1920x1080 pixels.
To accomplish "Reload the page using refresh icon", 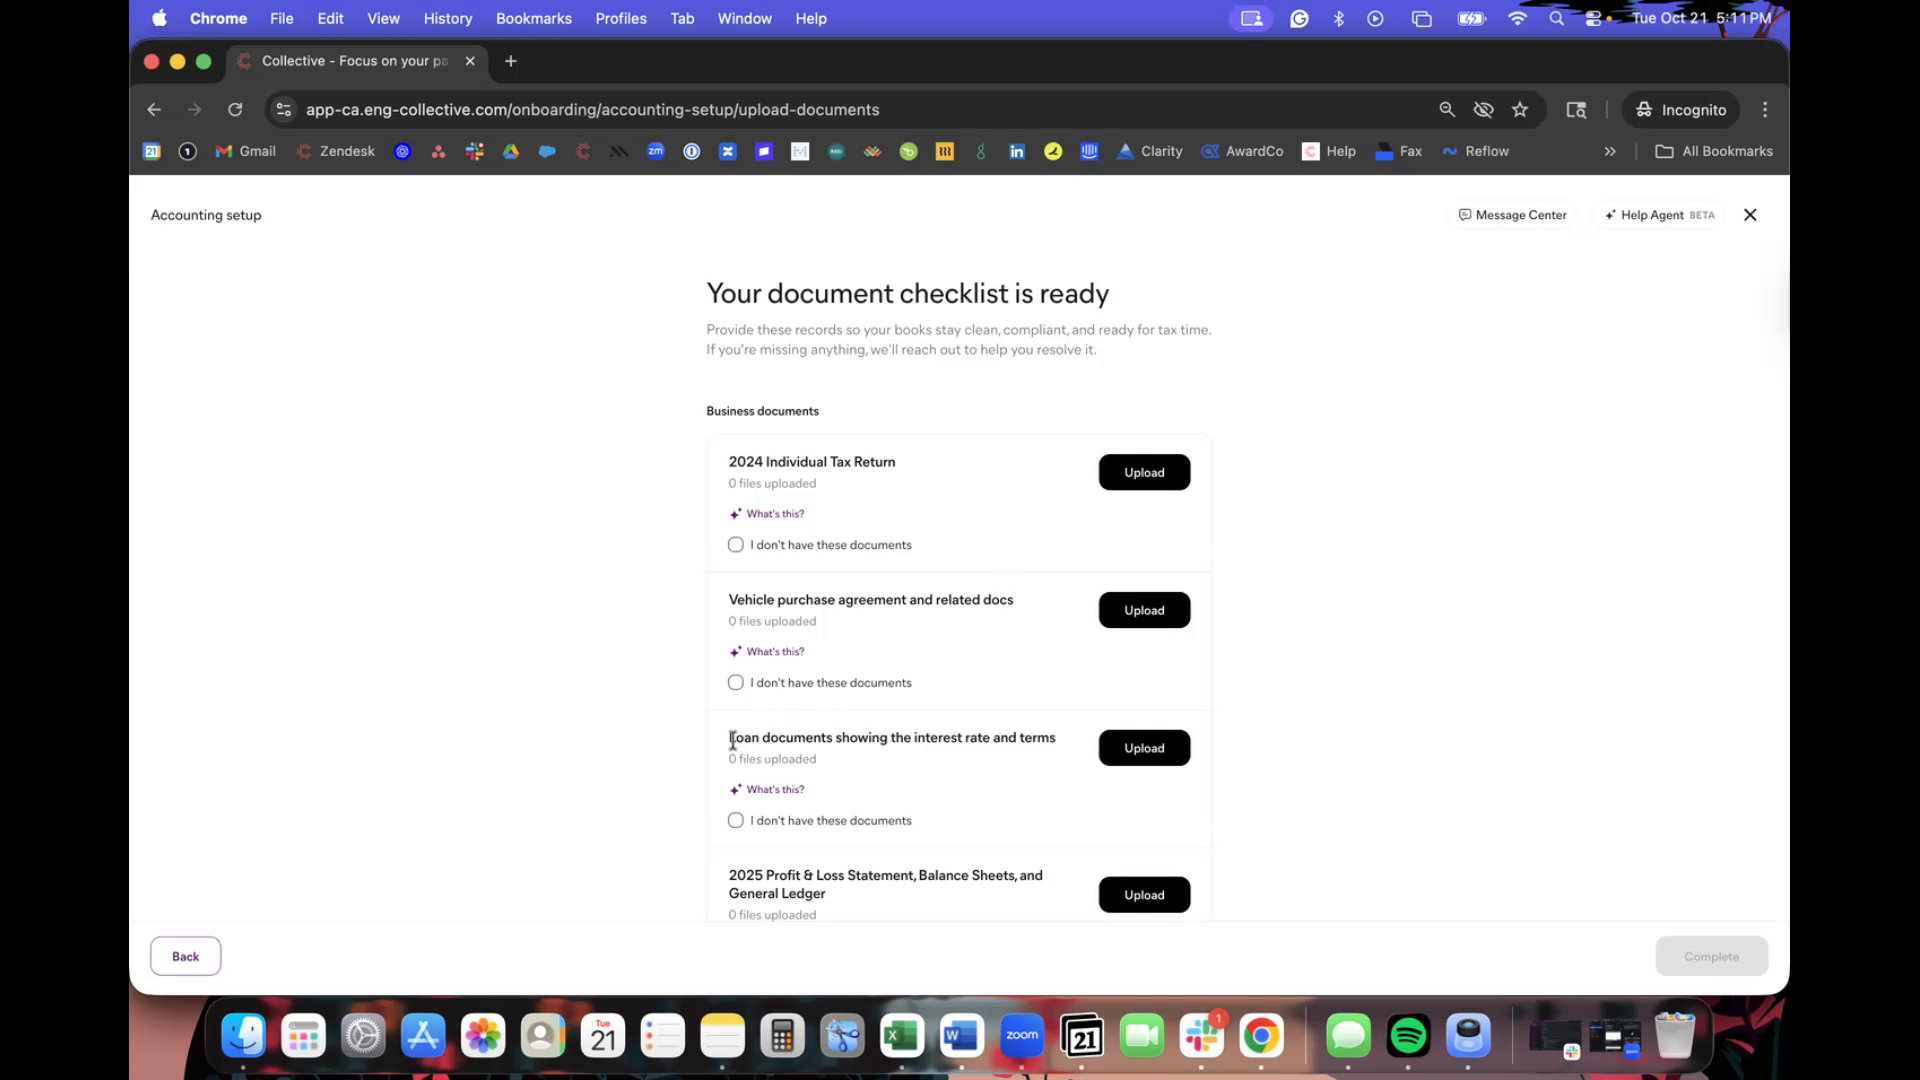I will 235,110.
